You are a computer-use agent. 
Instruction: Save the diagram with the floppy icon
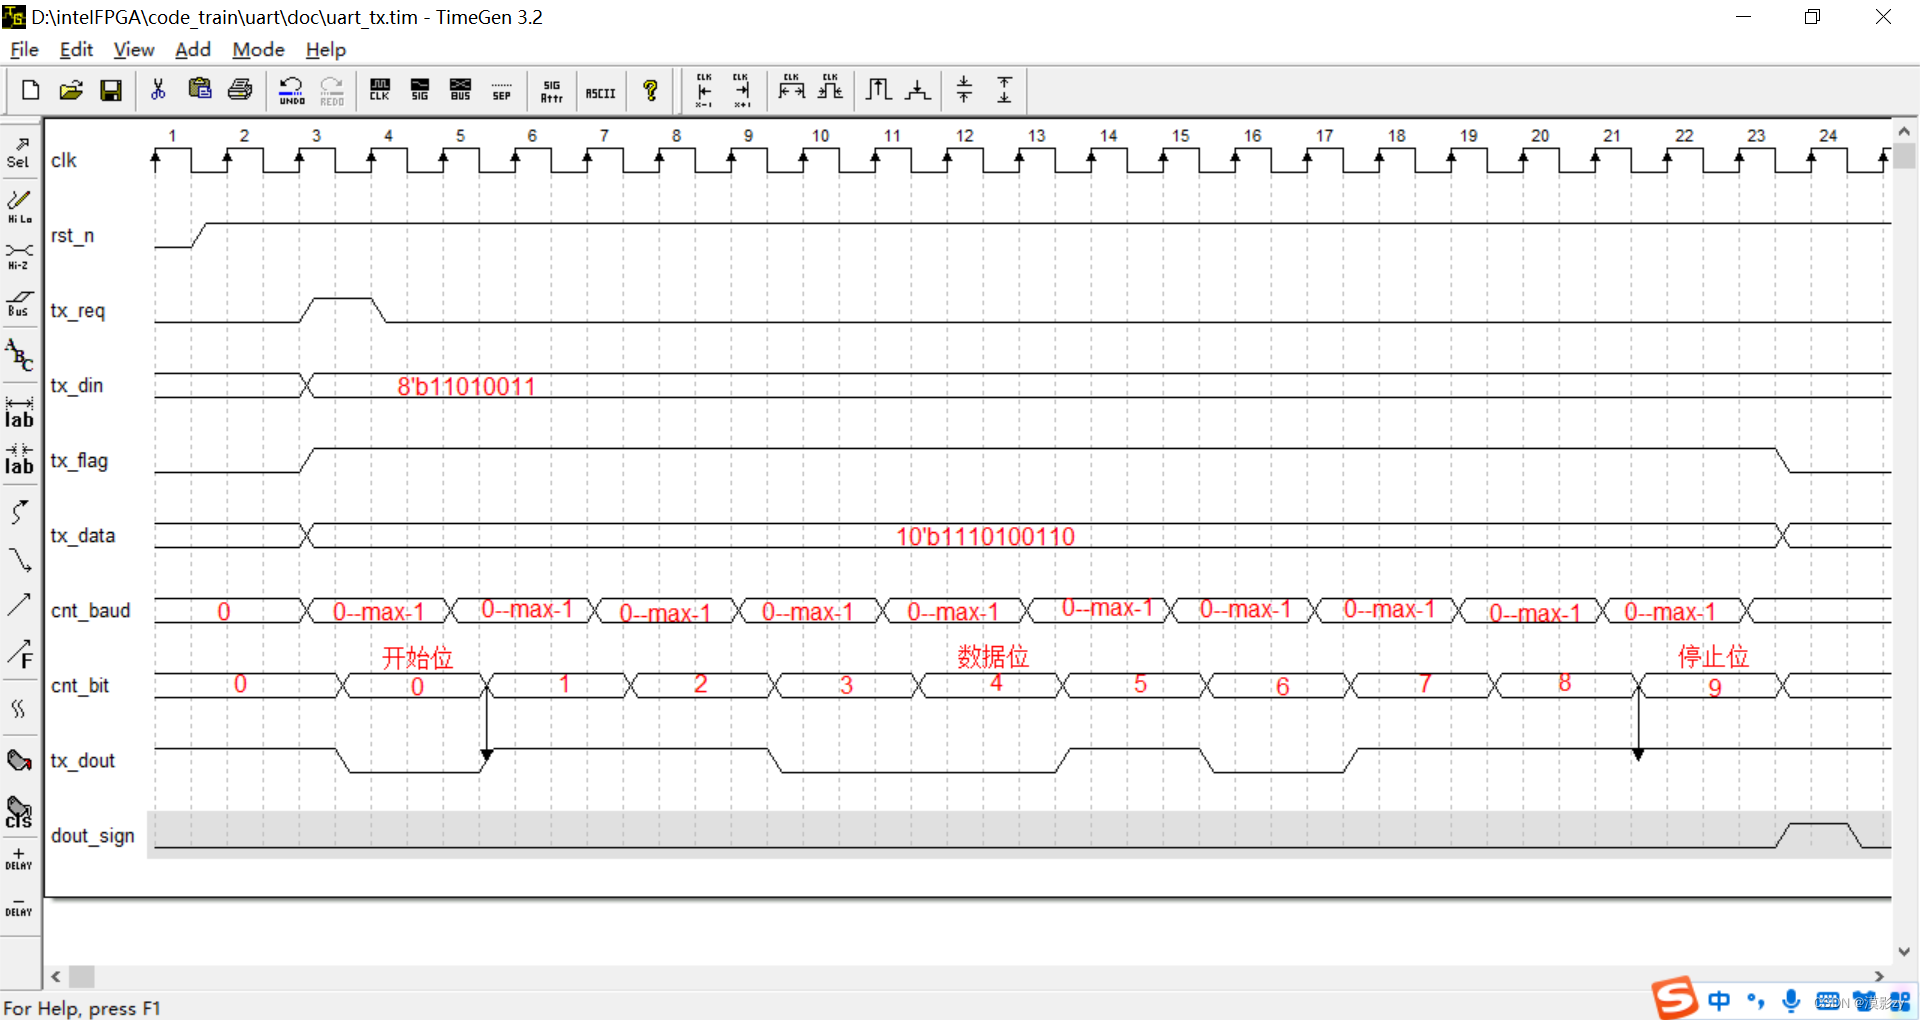pos(111,90)
